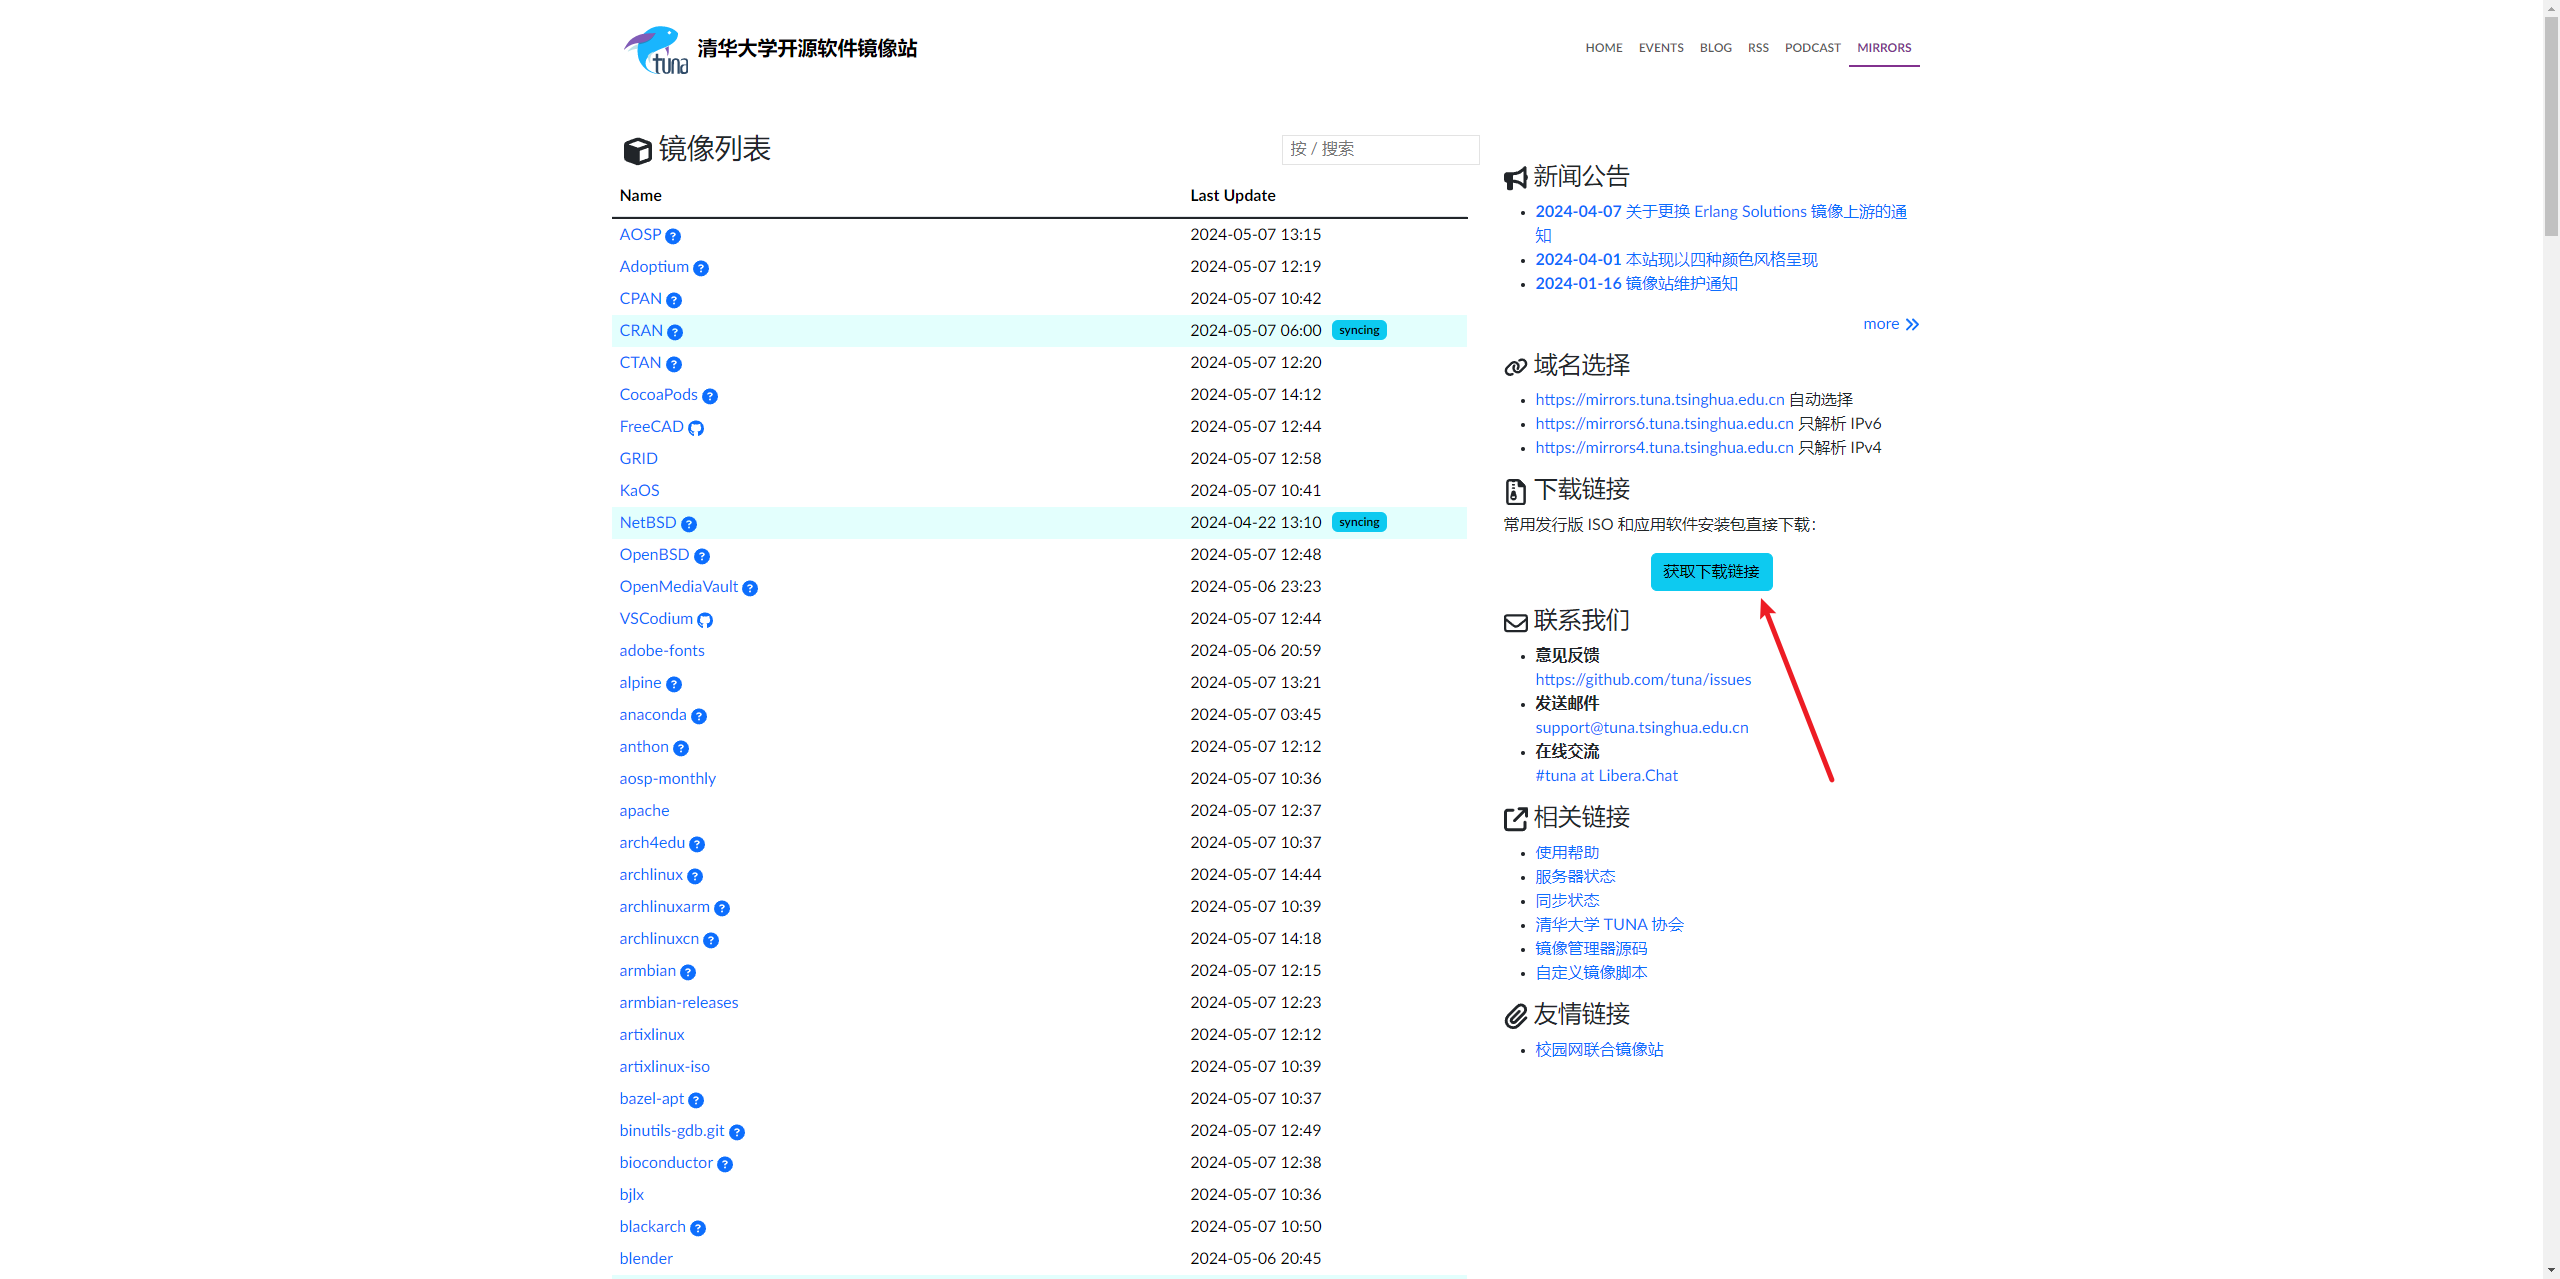Open 自定义镜像脚本 link

(x=1591, y=972)
